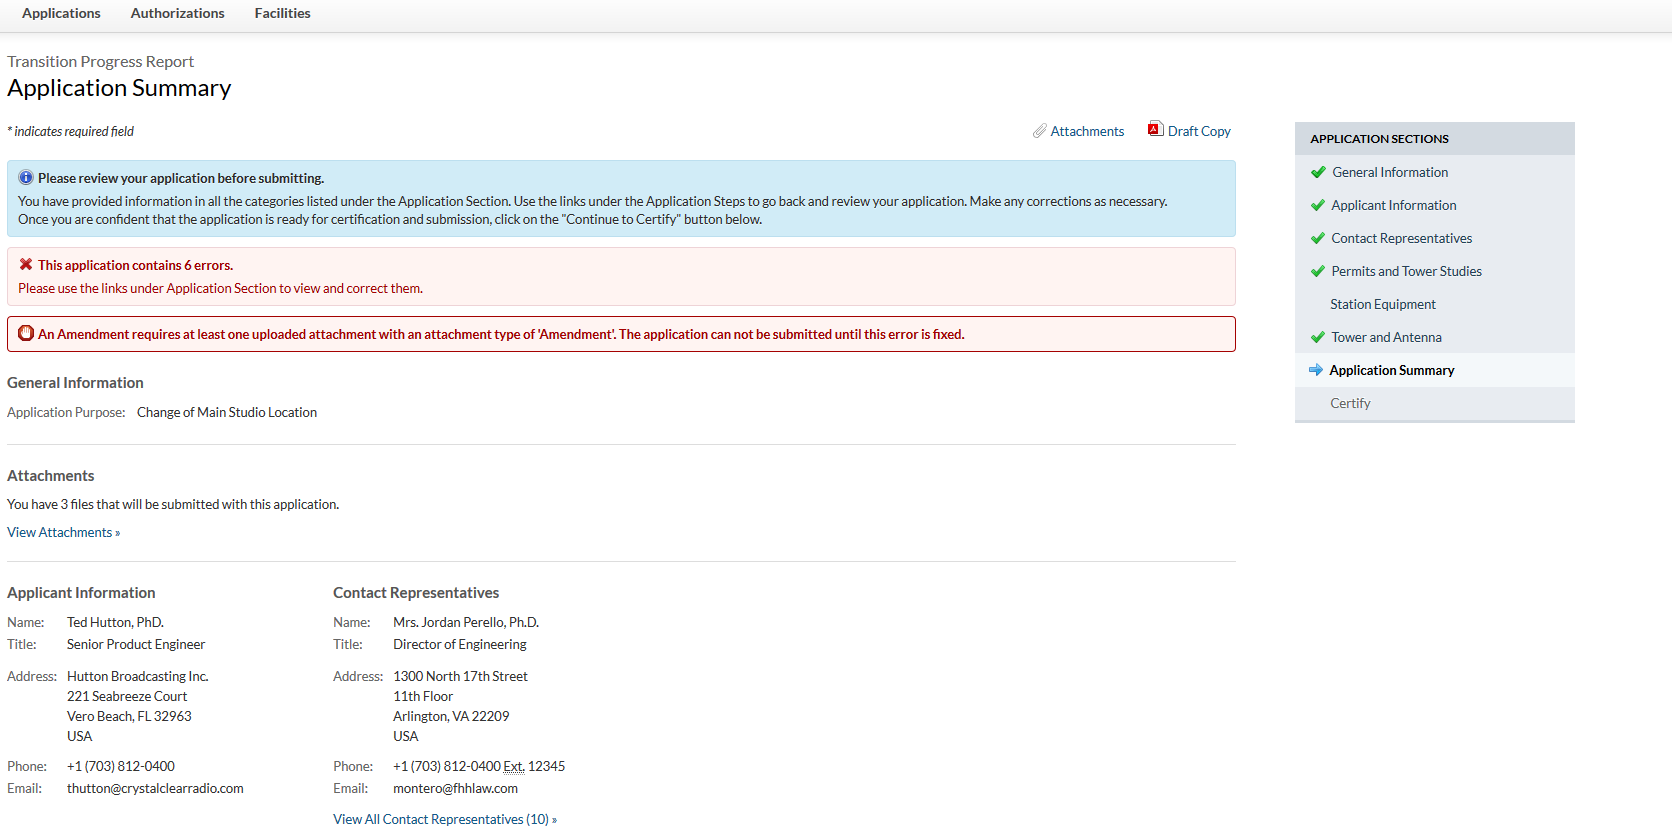Viewport: 1672px width, 835px height.
Task: Open the Draft Copy link
Action: (1199, 131)
